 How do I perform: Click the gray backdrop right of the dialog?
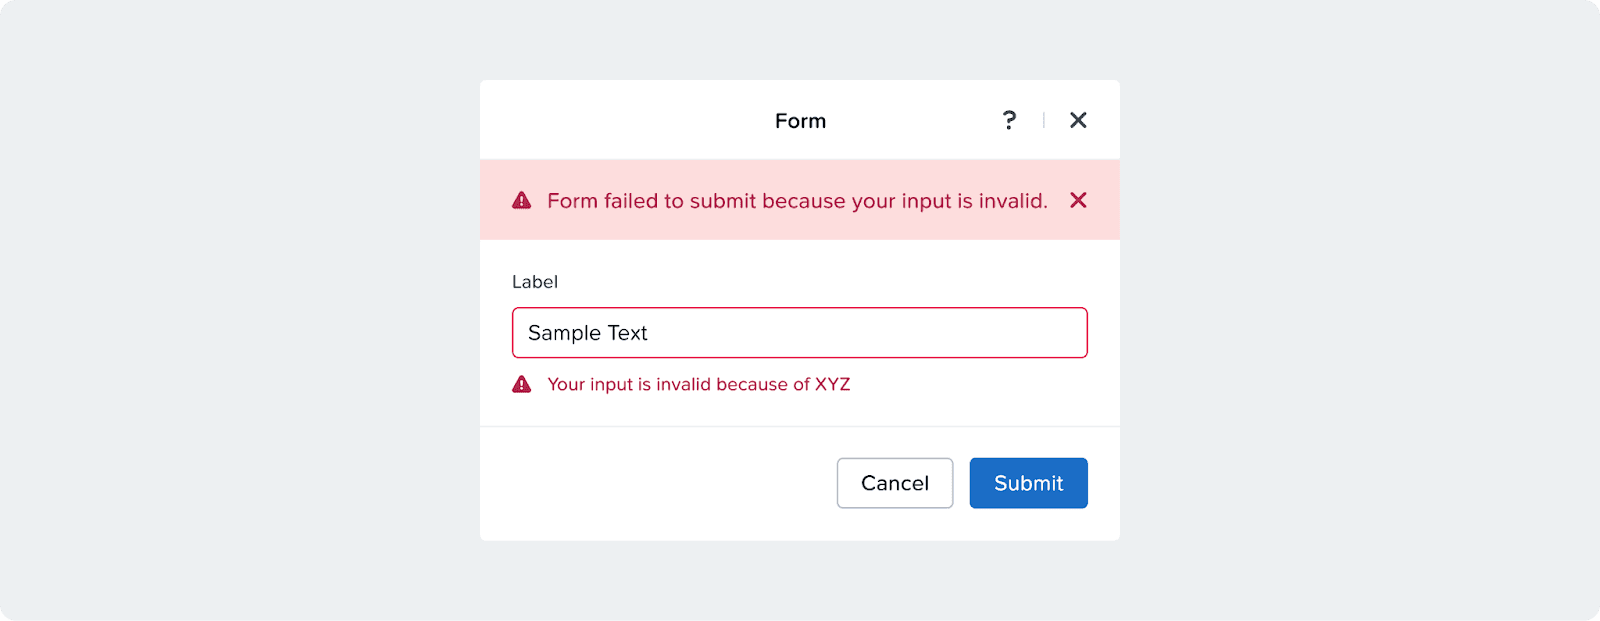coord(1360,310)
